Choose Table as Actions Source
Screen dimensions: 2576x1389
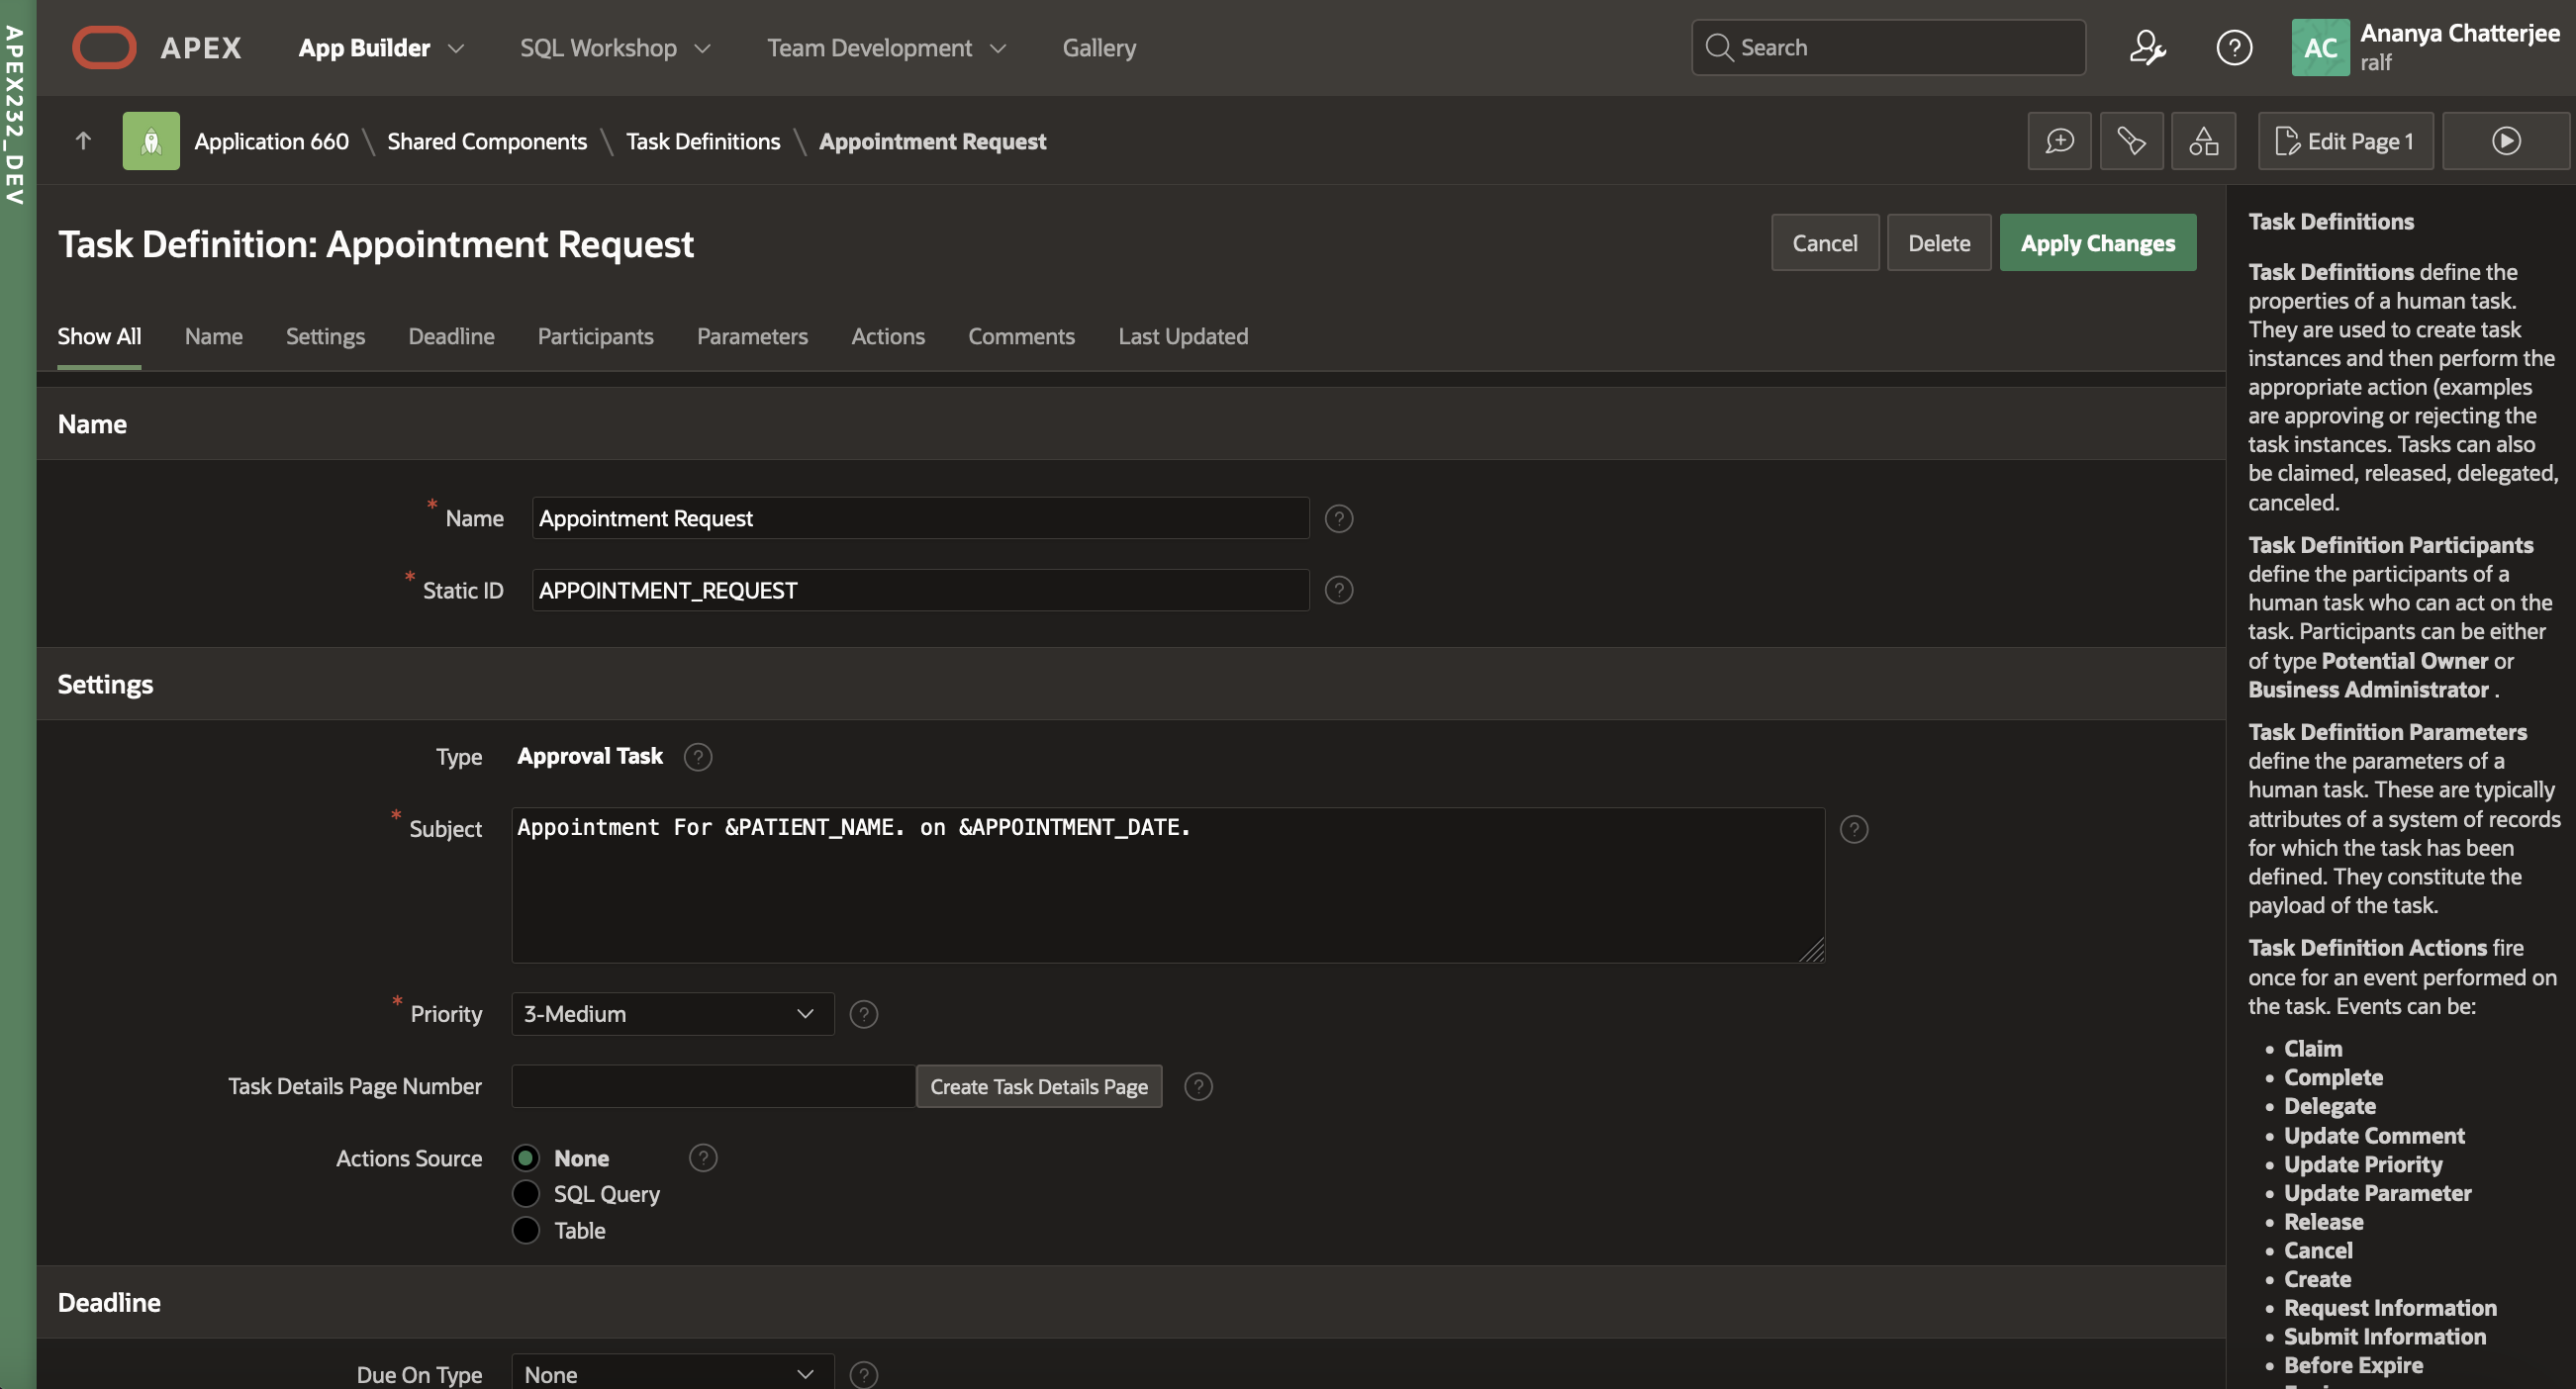tap(526, 1230)
